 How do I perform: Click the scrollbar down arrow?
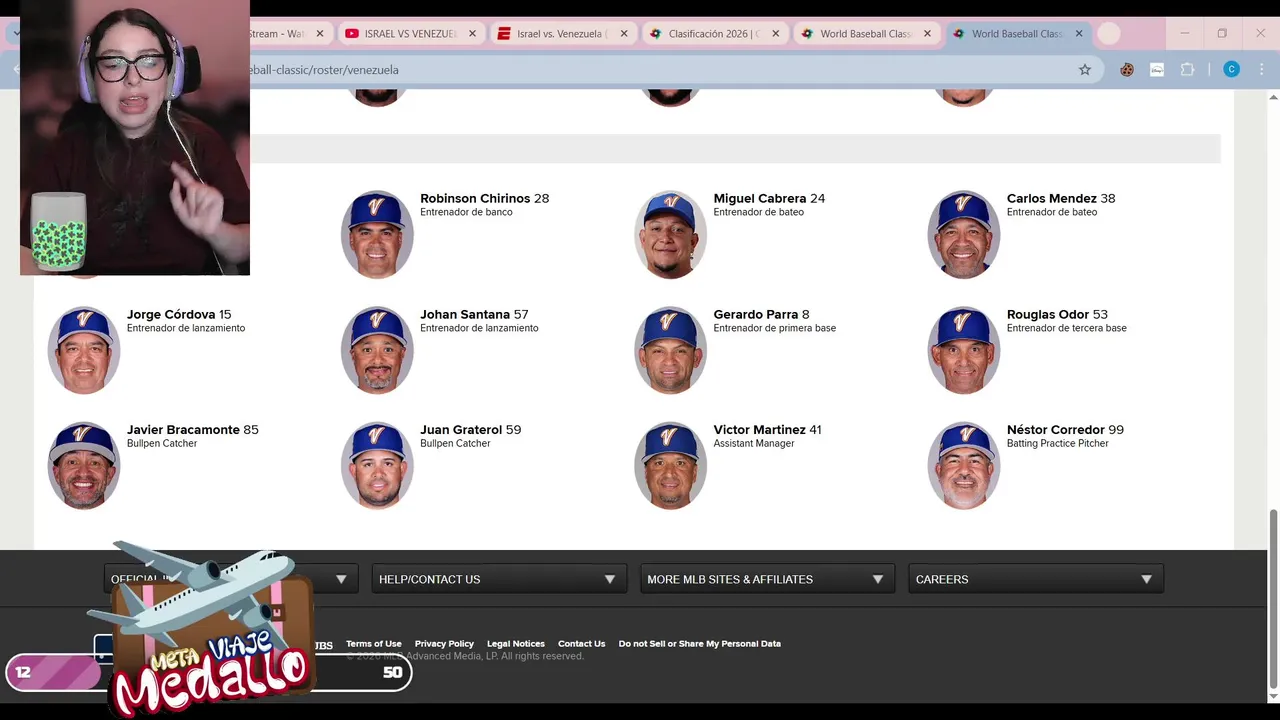[1273, 696]
